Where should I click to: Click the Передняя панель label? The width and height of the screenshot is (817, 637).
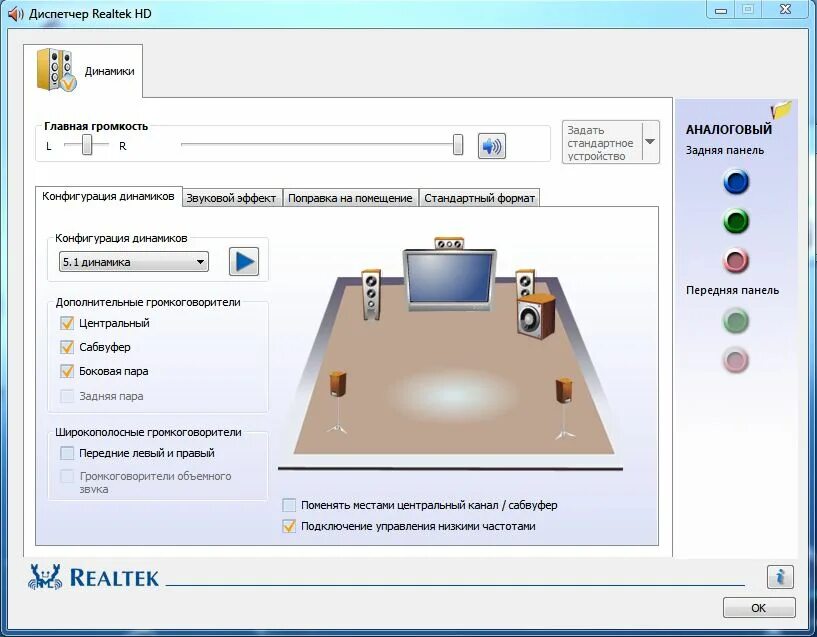pos(732,290)
